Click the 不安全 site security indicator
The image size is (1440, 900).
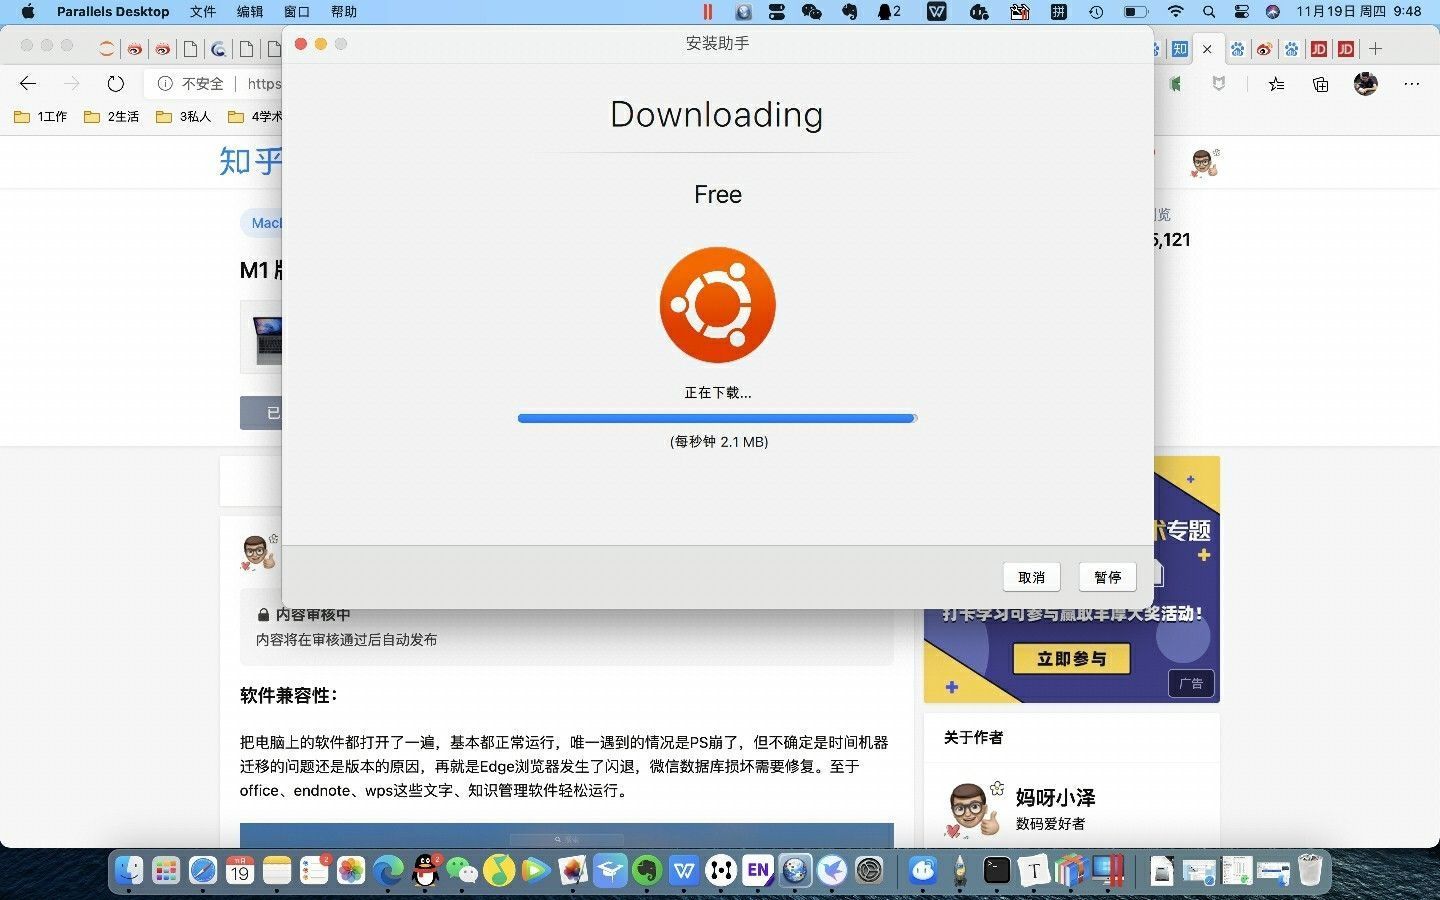[x=191, y=84]
